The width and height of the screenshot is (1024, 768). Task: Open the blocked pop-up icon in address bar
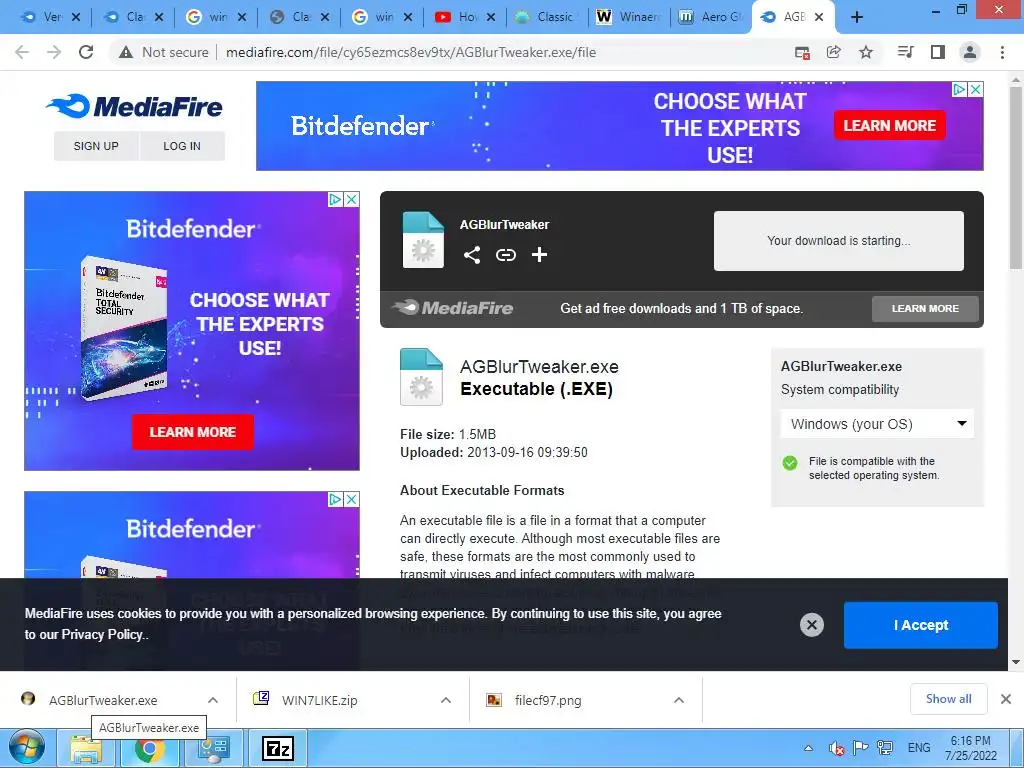coord(802,52)
